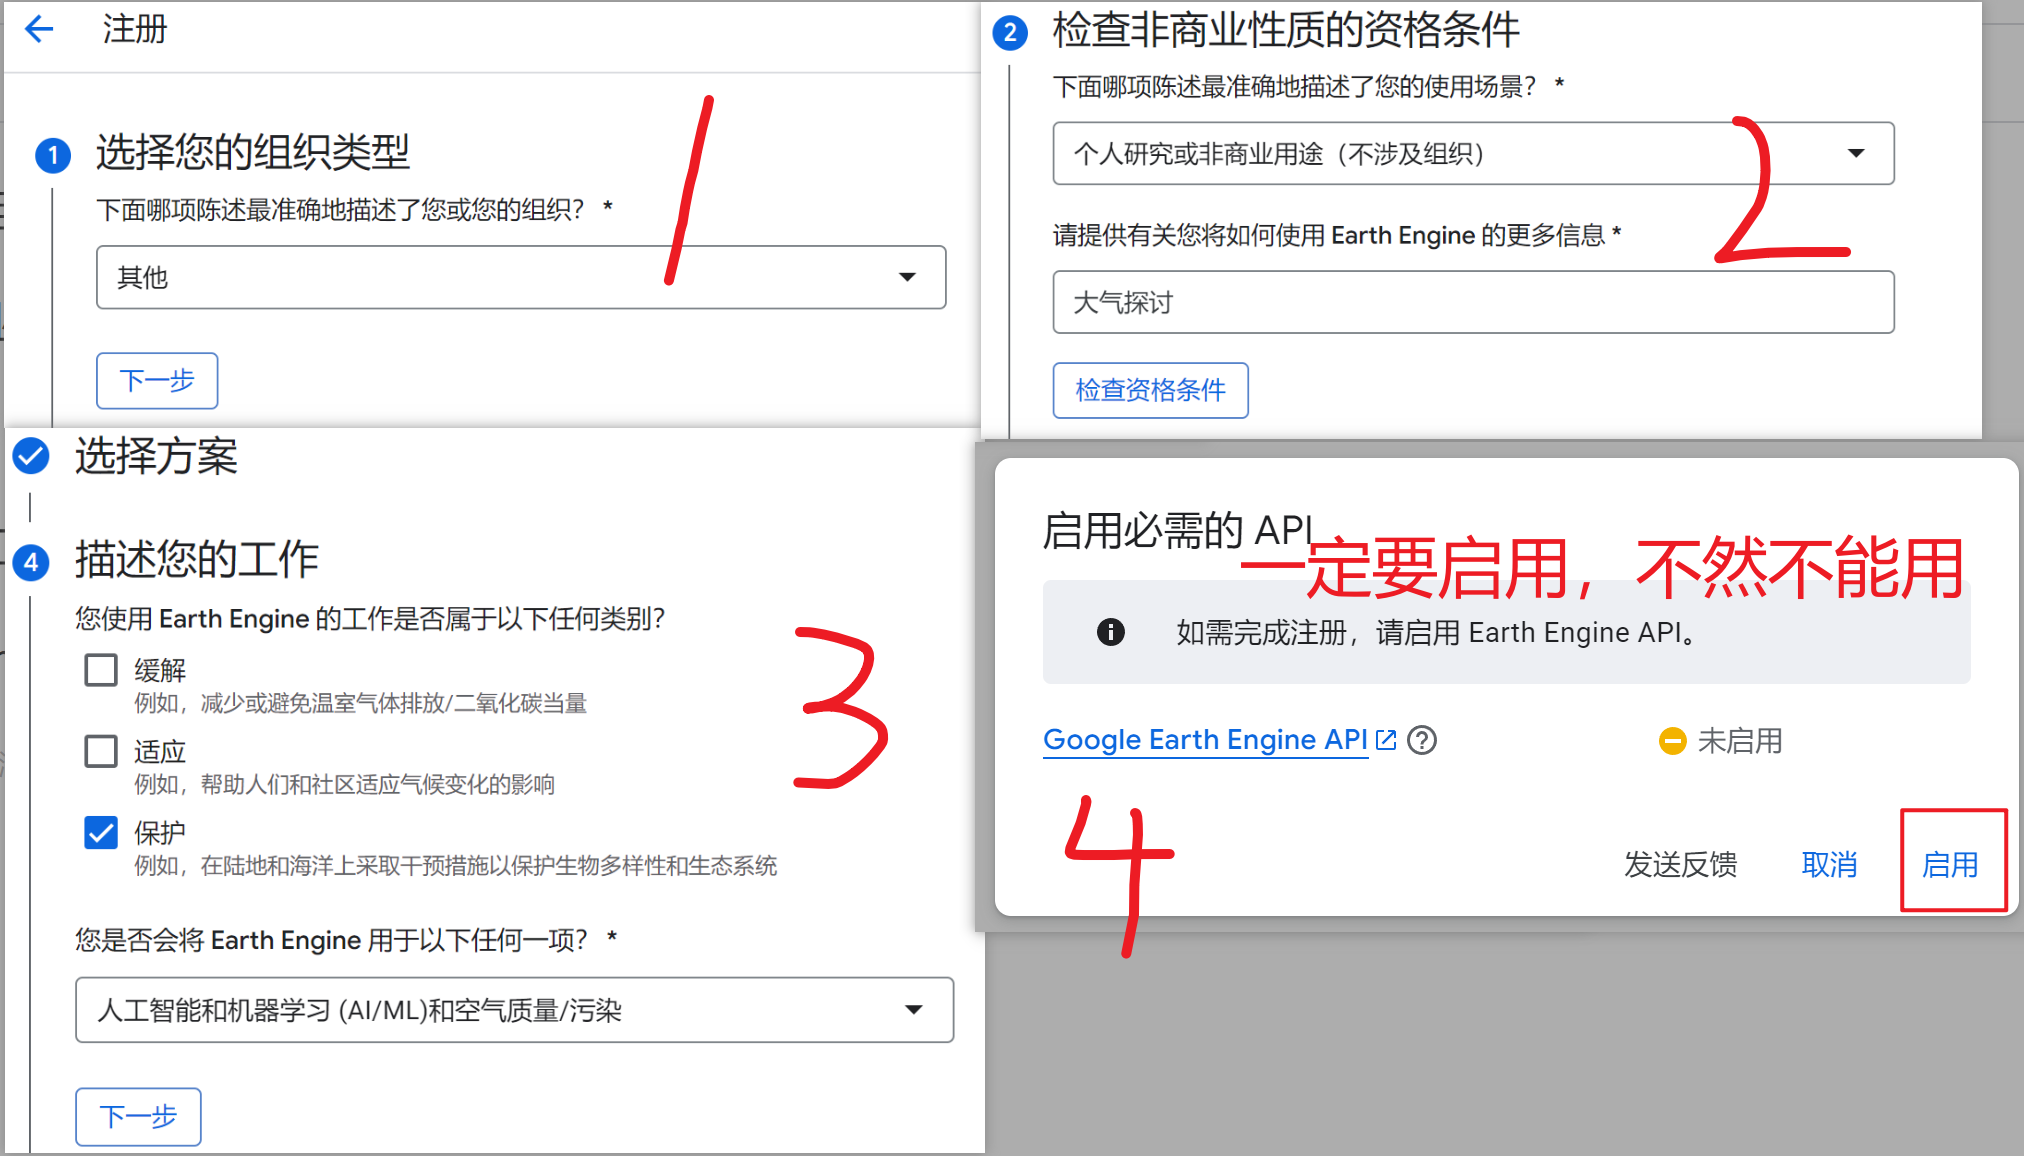The height and width of the screenshot is (1156, 2024).
Task: Click the yellow 未启用 status icon
Action: (x=1672, y=741)
